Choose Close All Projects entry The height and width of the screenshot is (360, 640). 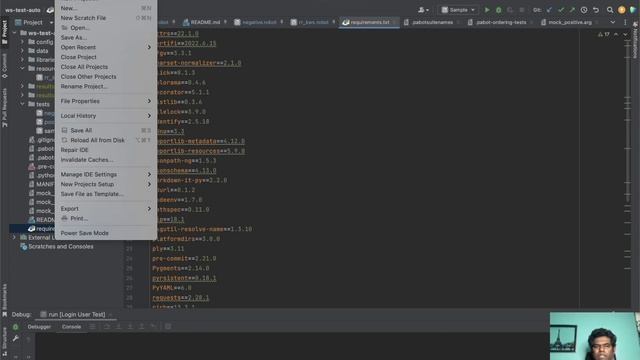tap(106, 67)
